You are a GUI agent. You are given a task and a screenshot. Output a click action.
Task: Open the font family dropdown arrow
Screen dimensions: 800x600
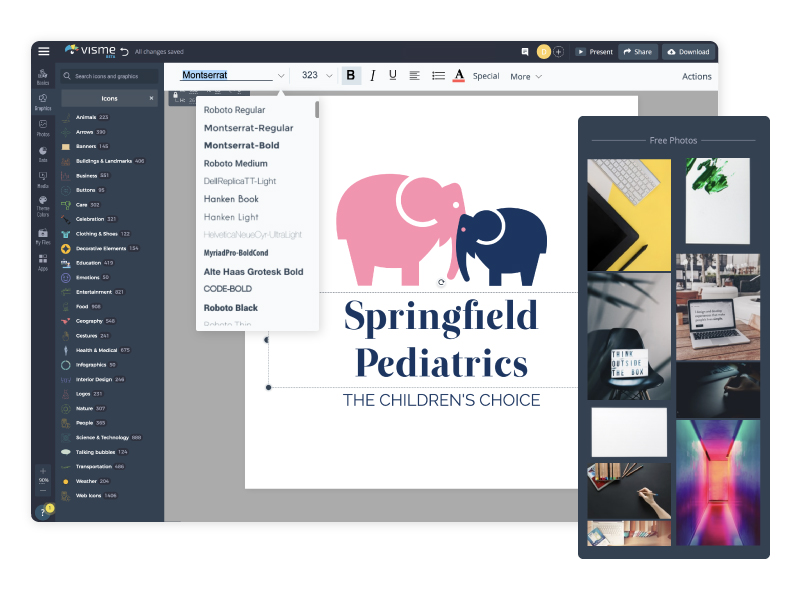coord(281,76)
